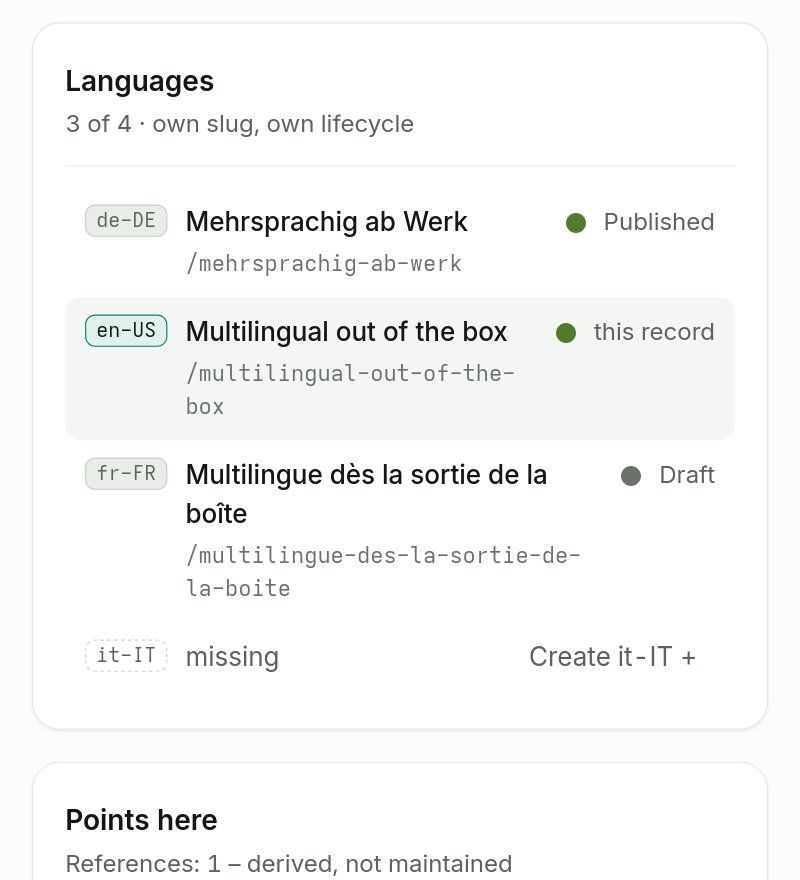800x880 pixels.
Task: Click the fr-FR locale badge
Action: (x=126, y=474)
